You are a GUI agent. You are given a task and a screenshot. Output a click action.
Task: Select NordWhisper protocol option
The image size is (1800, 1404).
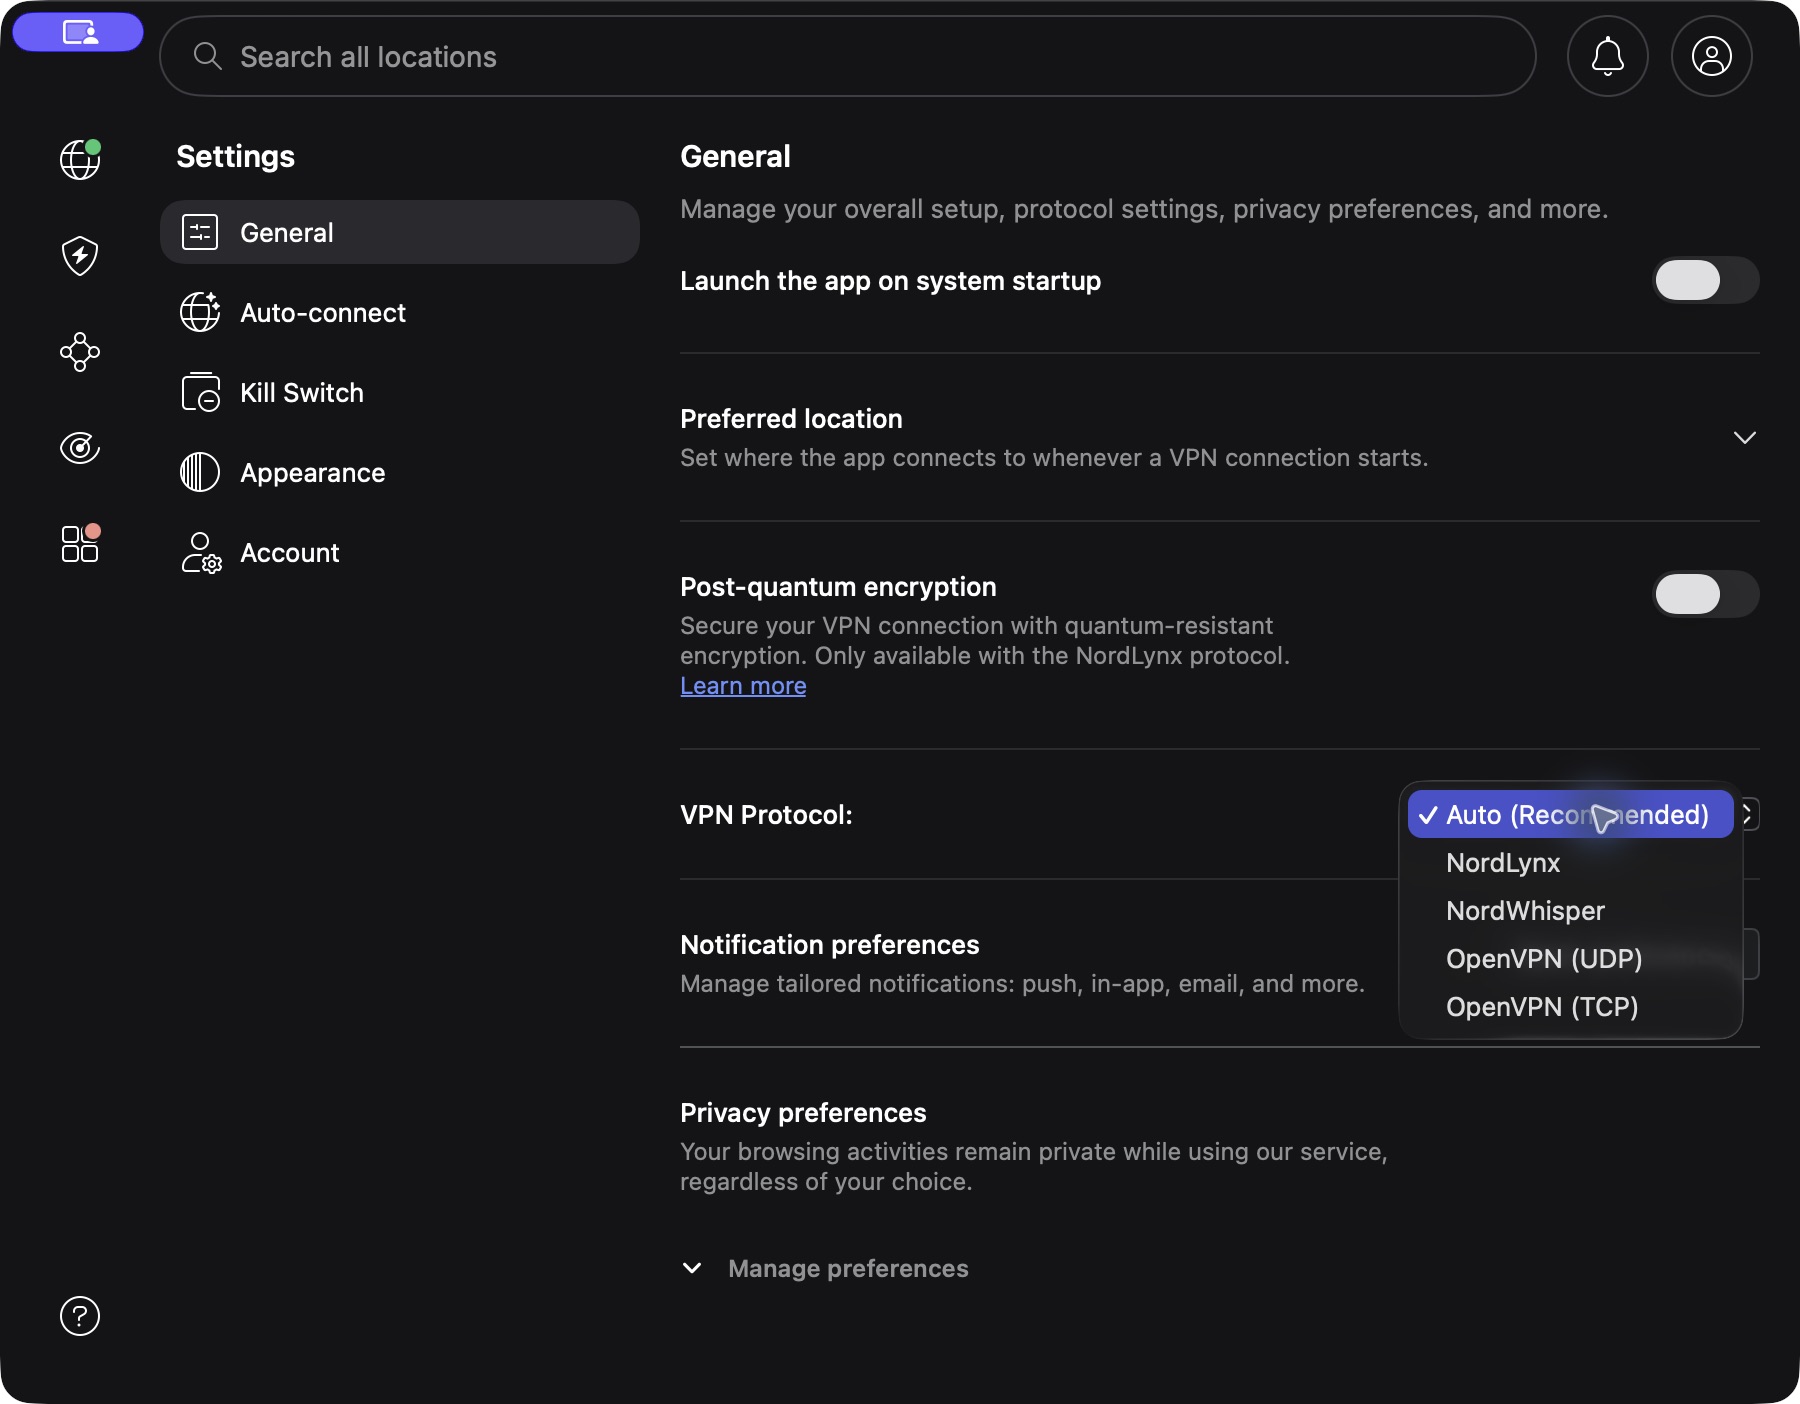pos(1571,910)
